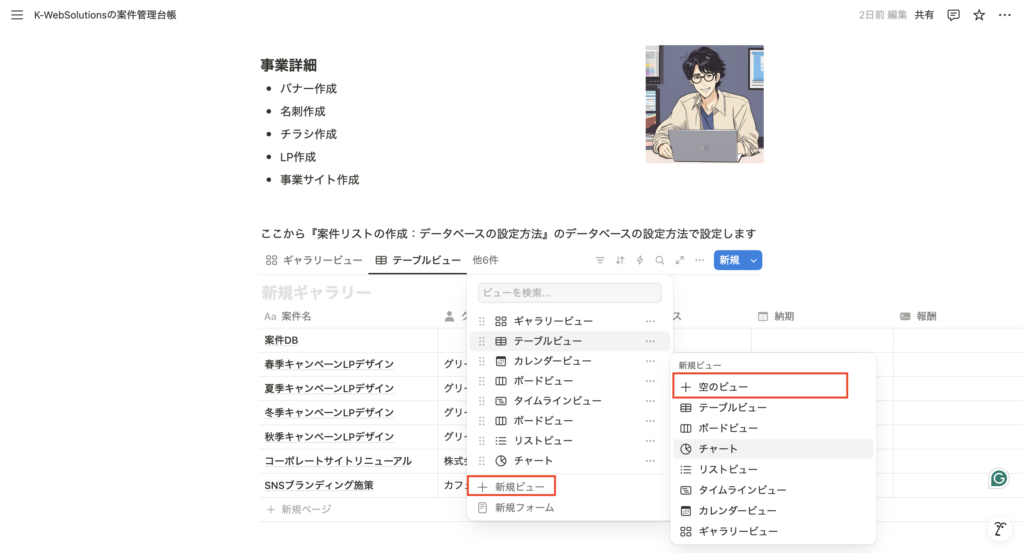
Task: Click the 共有 share button
Action: click(x=925, y=15)
